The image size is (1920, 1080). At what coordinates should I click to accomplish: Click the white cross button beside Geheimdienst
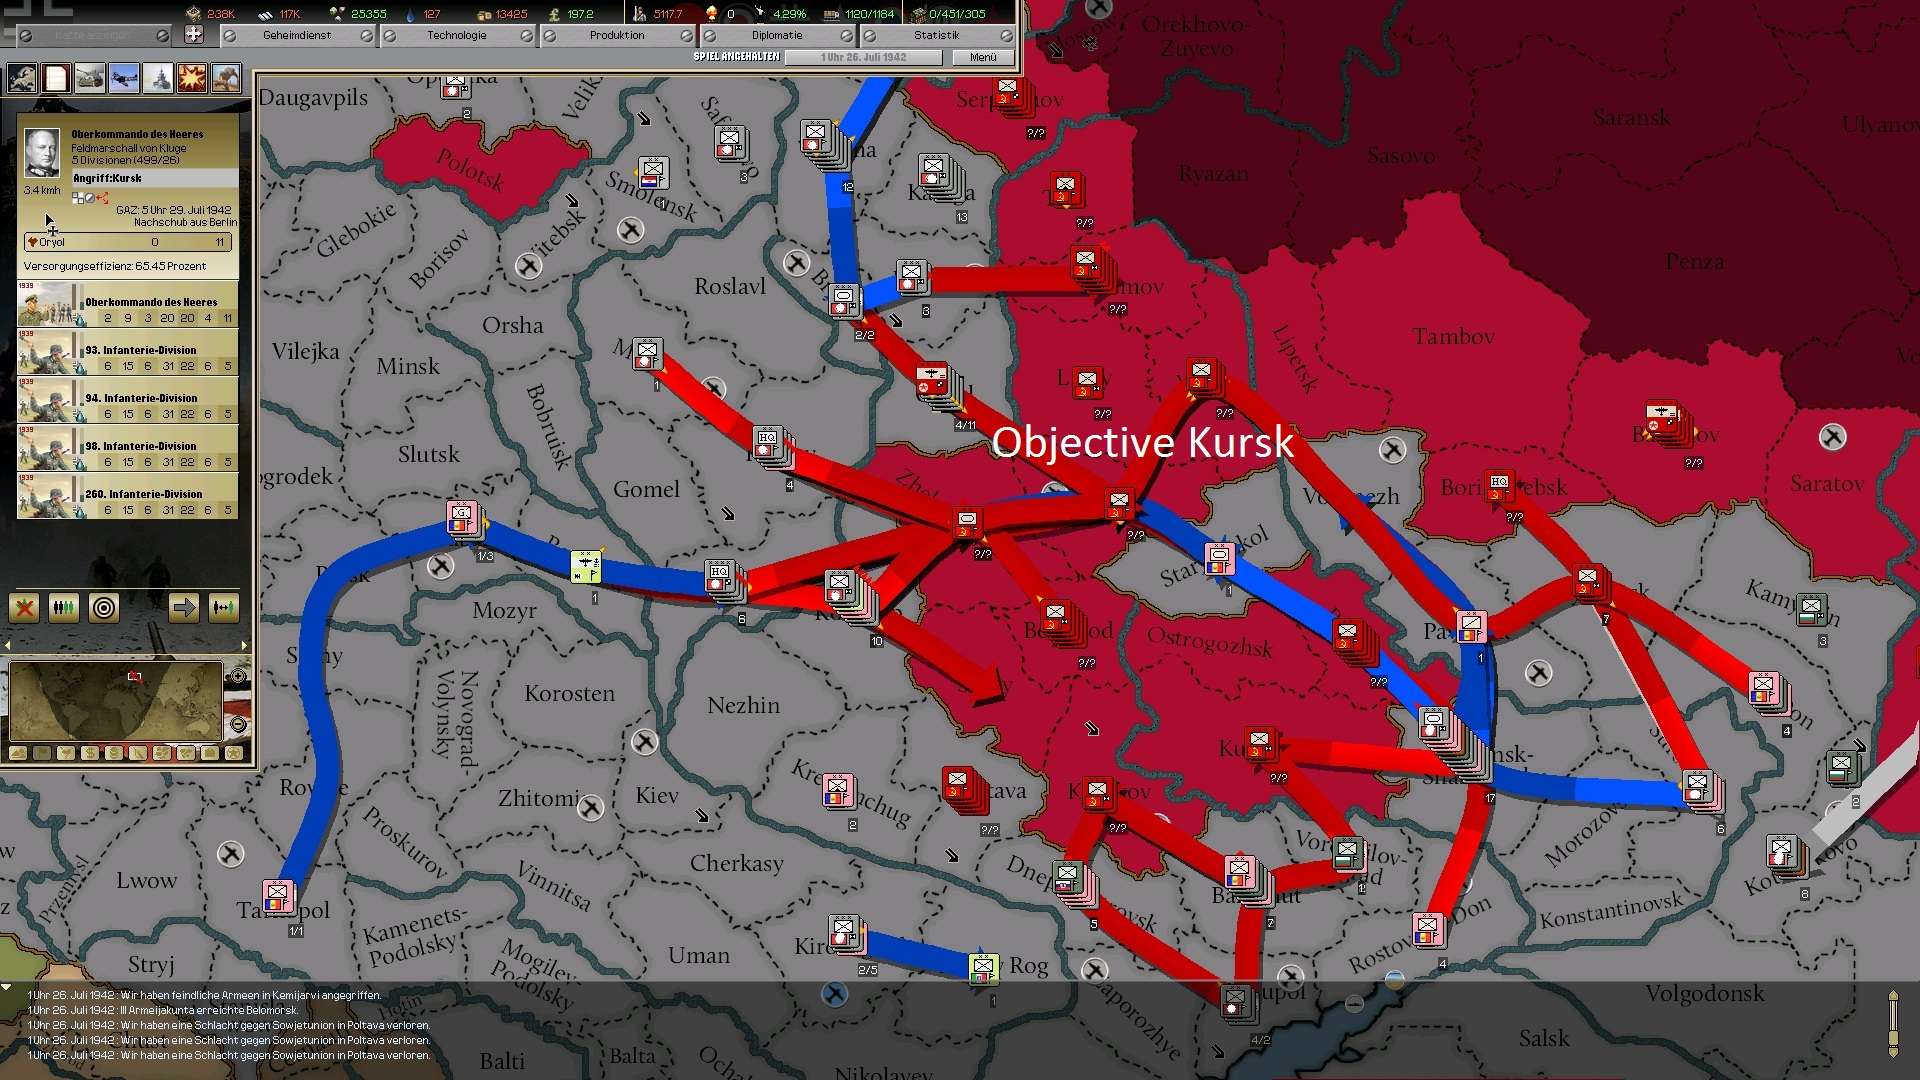click(x=194, y=34)
